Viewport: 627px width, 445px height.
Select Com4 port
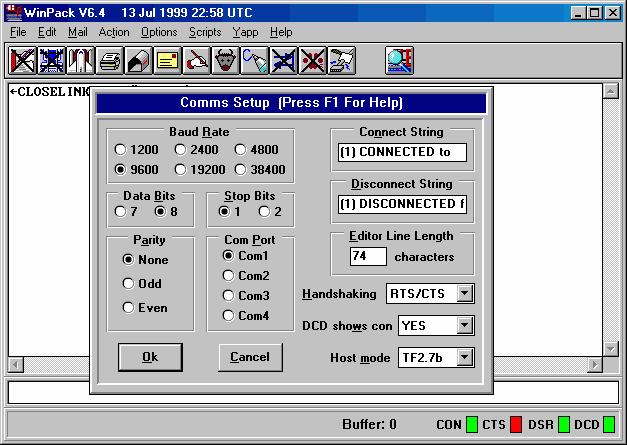228,315
